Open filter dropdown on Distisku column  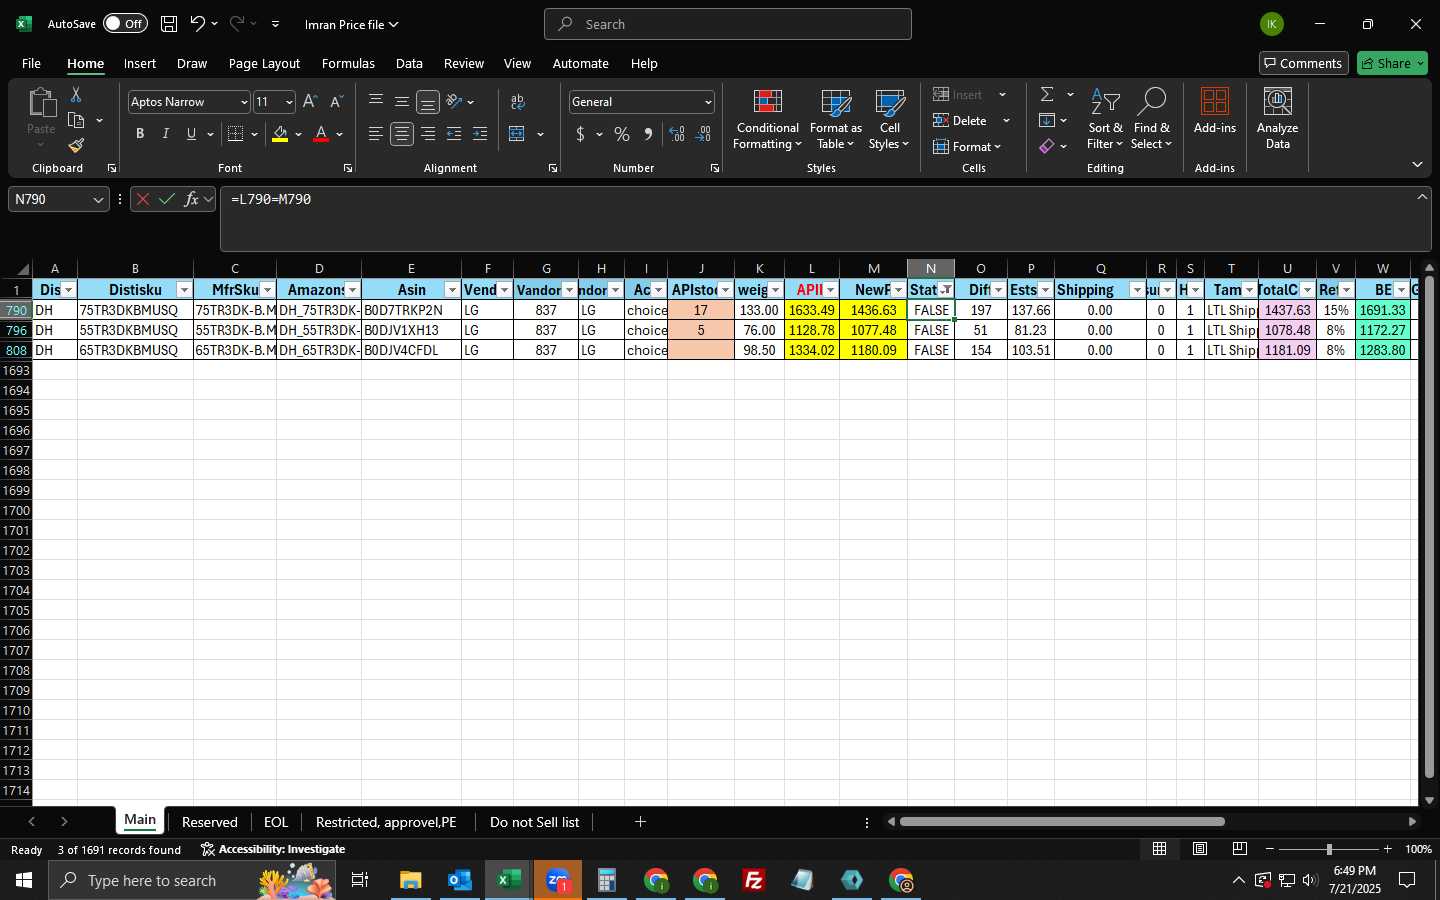[x=183, y=290]
